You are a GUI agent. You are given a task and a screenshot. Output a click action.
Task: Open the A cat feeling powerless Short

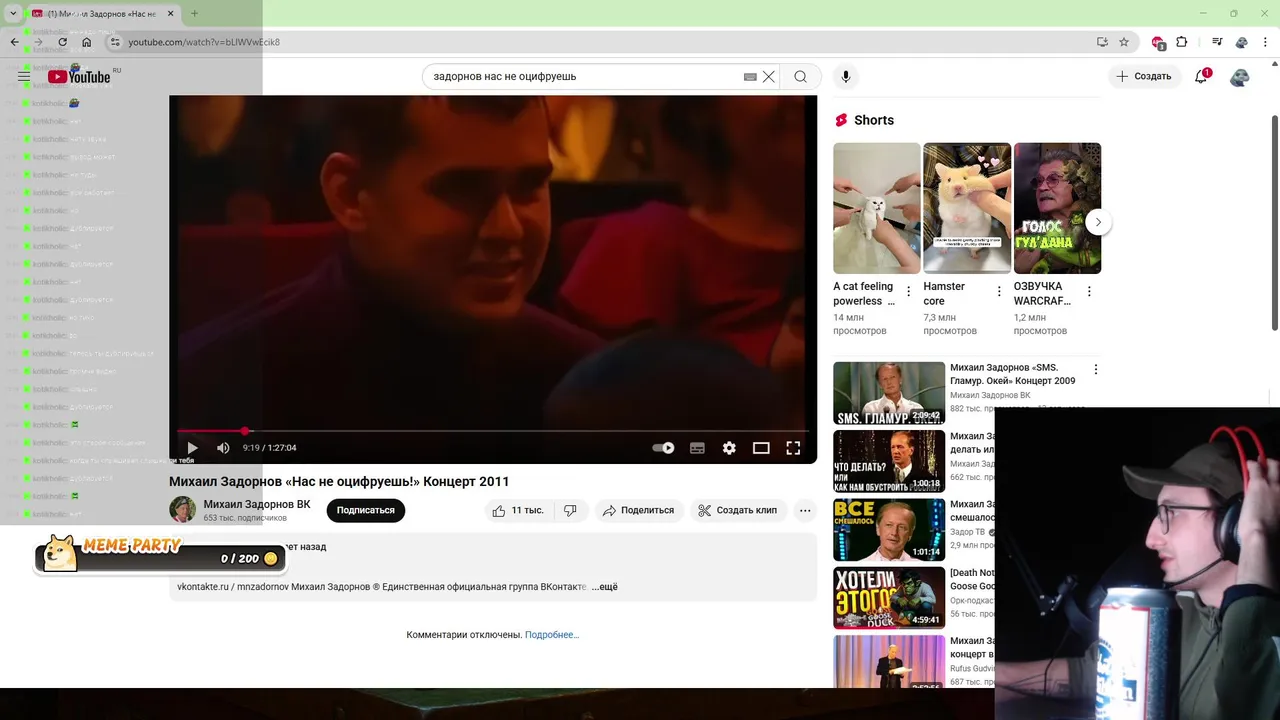click(877, 208)
